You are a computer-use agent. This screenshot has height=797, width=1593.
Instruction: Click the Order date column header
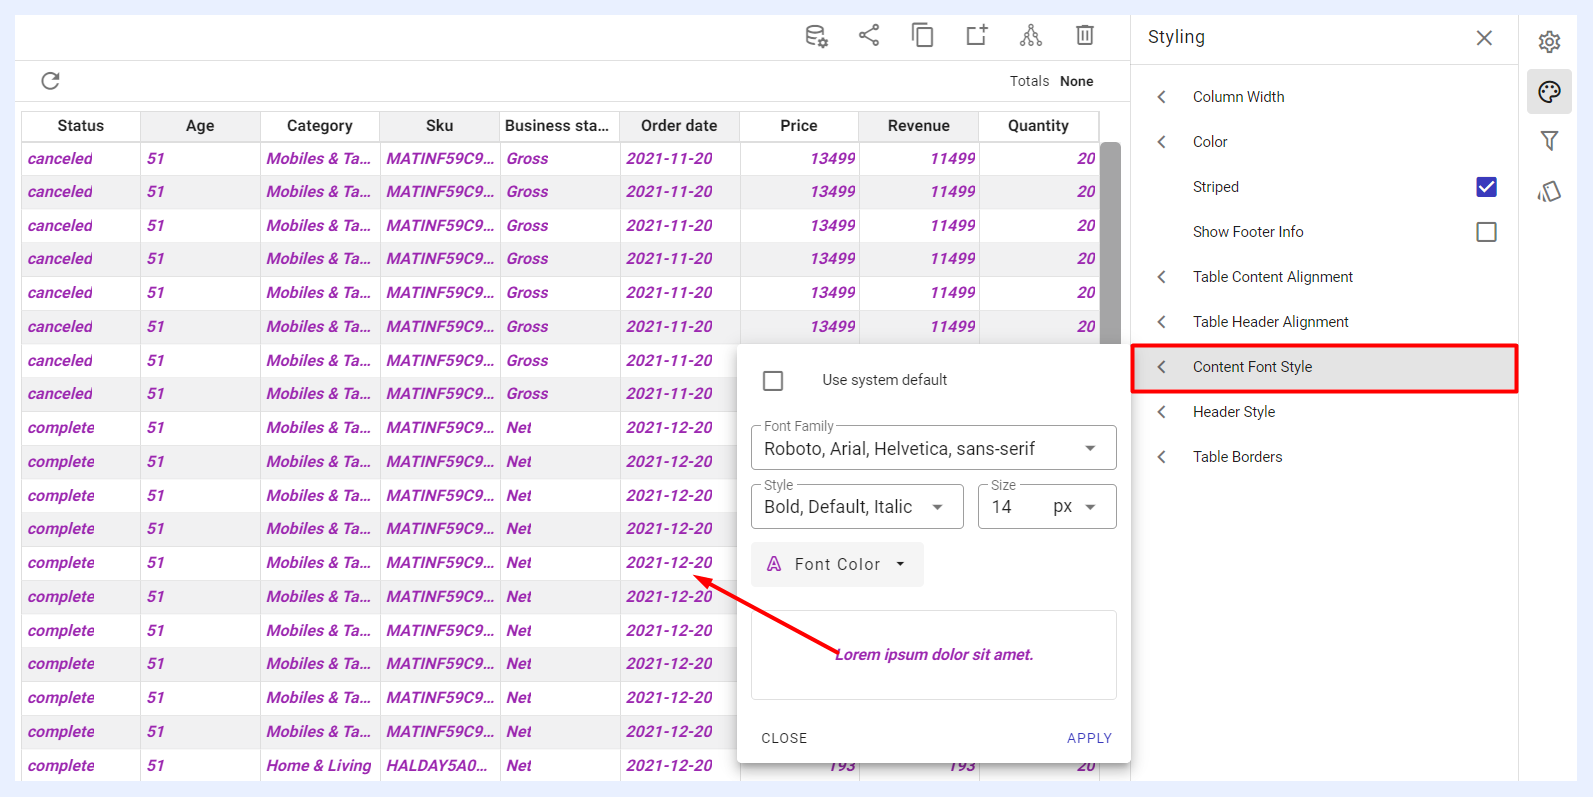click(x=679, y=126)
